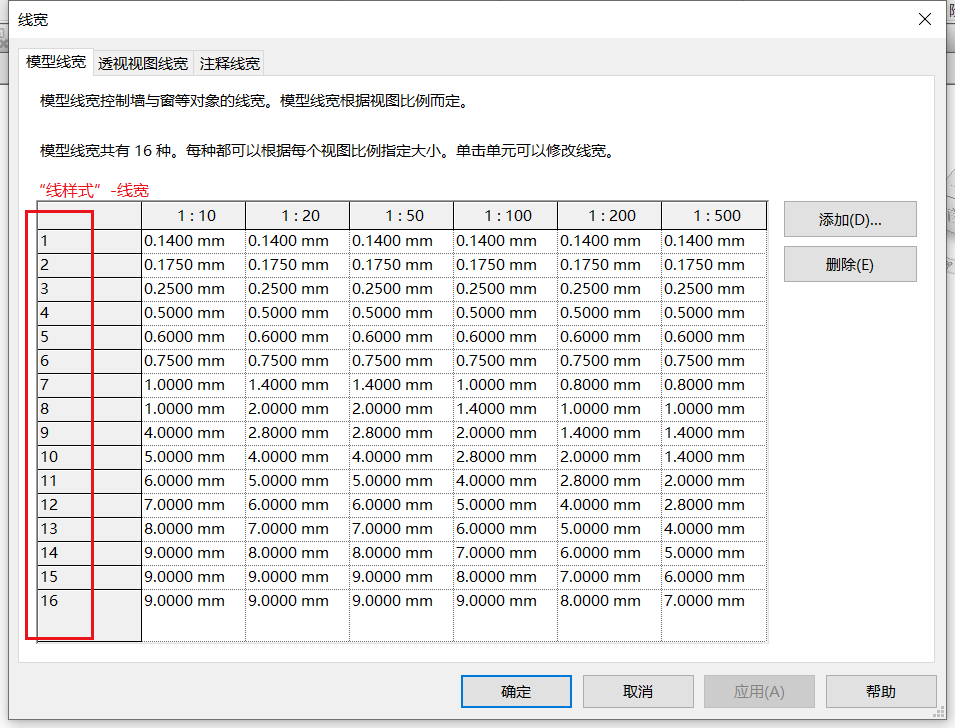Click row 14 value 9.0000 mm under 1 : 10
Screen dimensions: 955x728
(x=194, y=553)
